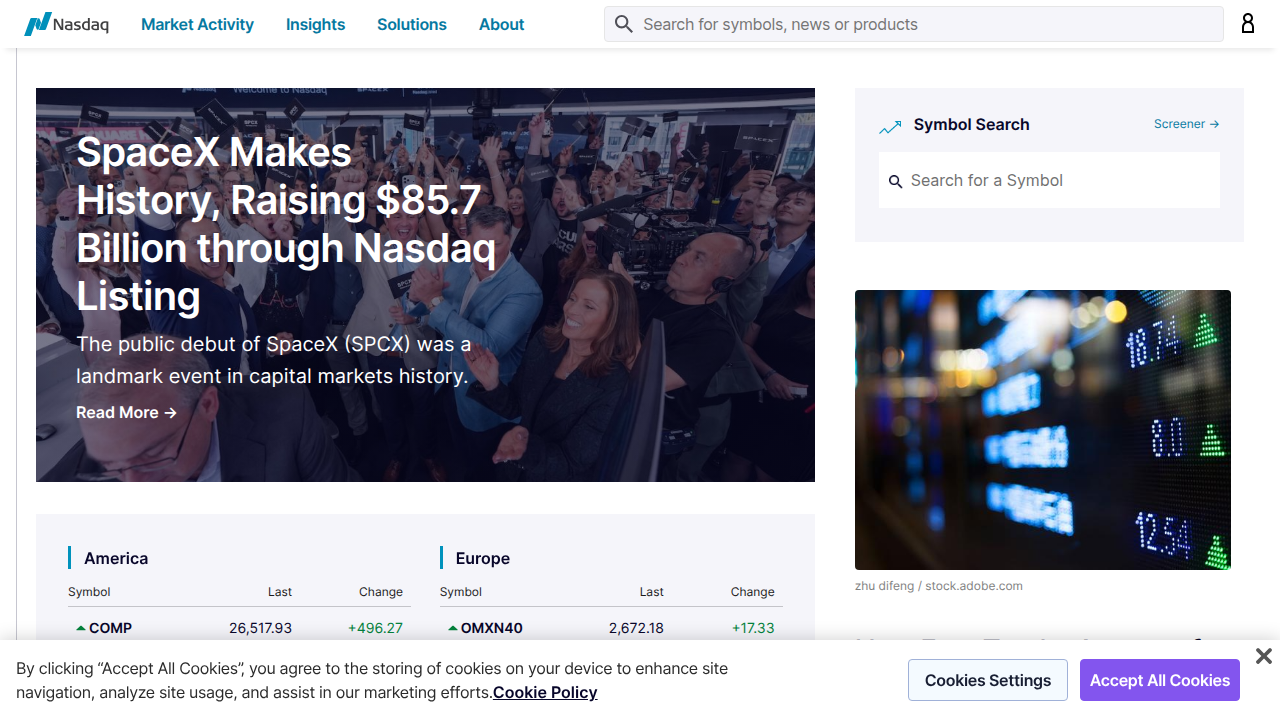
Task: Open the Solutions menu
Action: click(412, 24)
